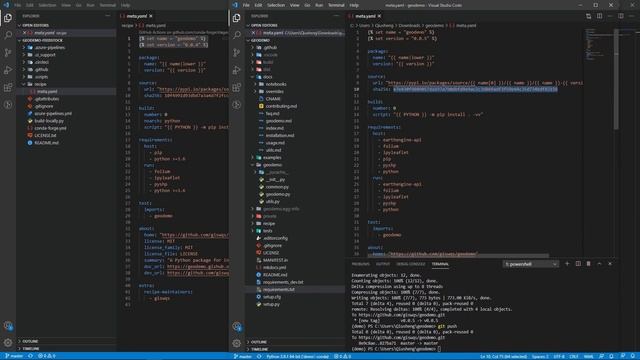Open mkdocs.yml in geodemo explorer

(x=274, y=267)
